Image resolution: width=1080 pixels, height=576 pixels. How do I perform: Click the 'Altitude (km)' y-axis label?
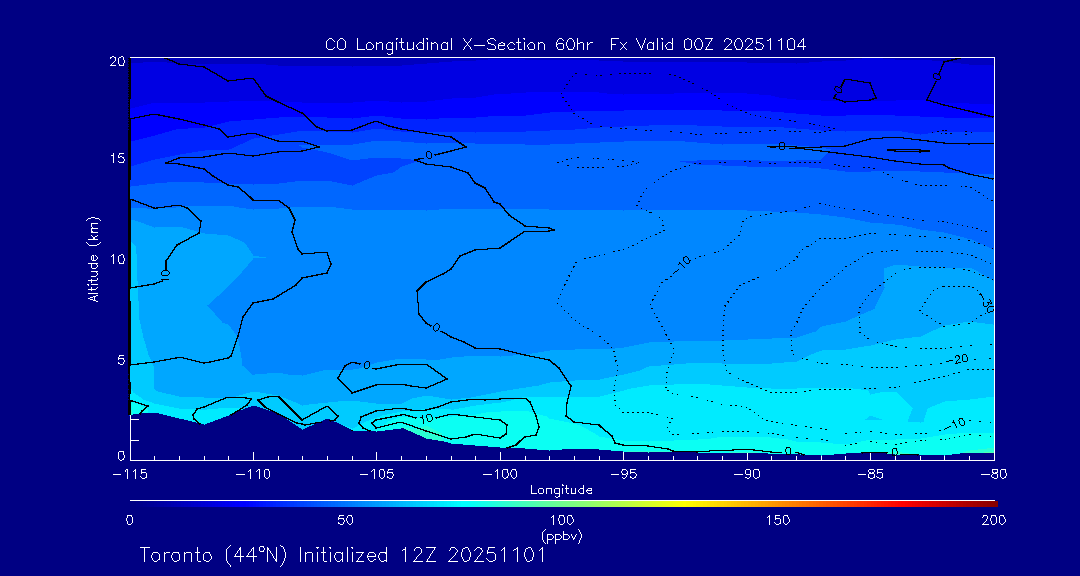tap(93, 259)
